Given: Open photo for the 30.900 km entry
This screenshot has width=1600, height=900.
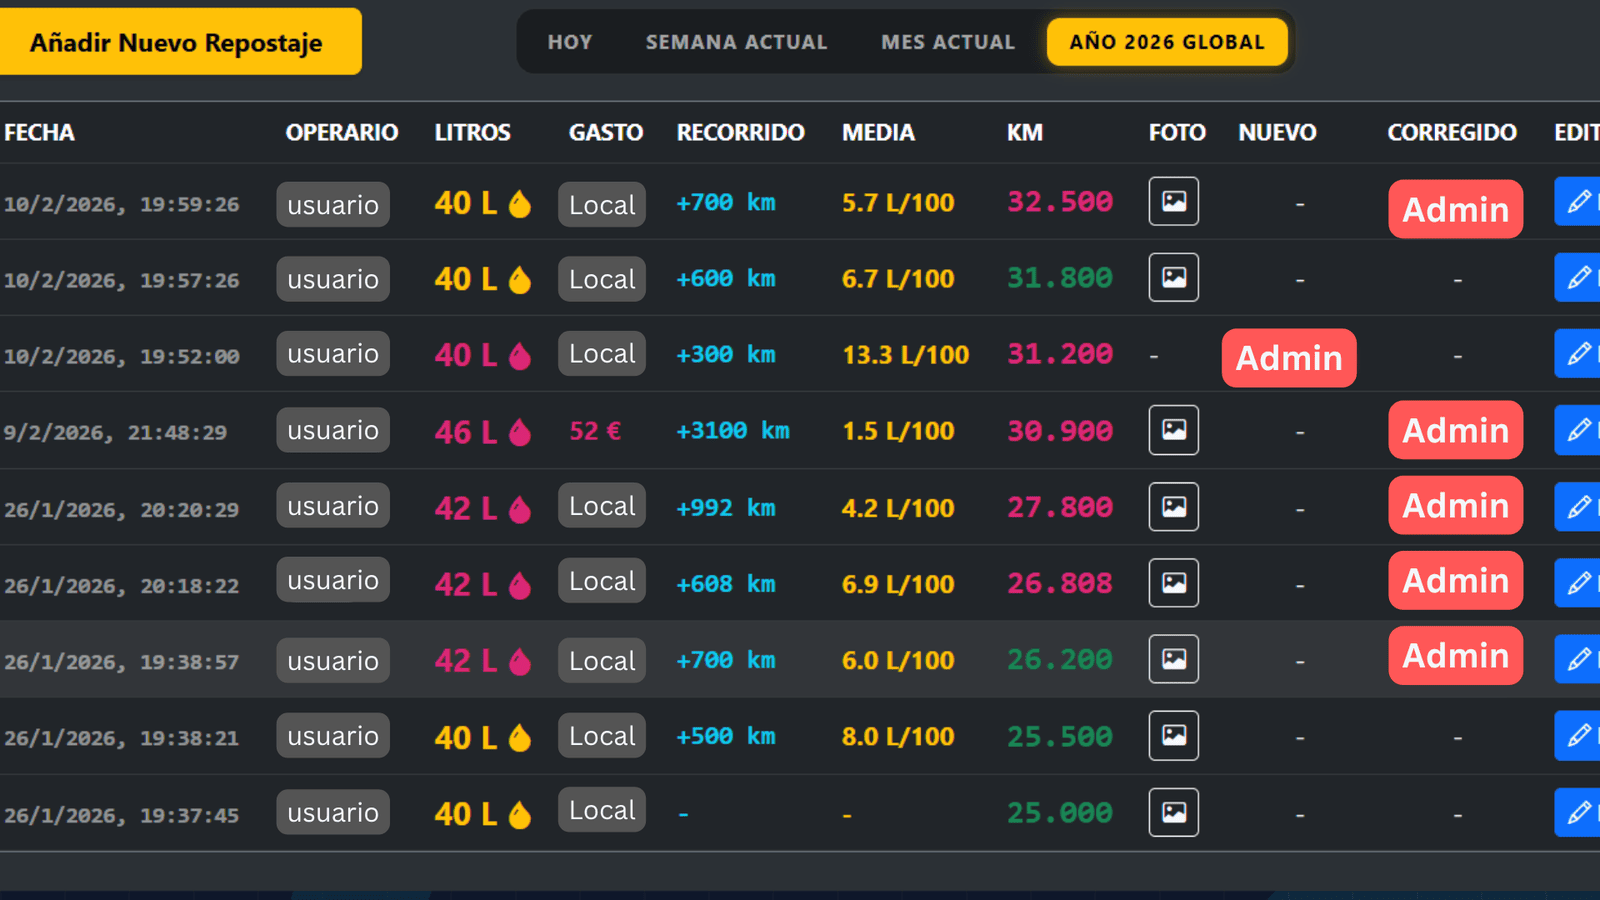Looking at the screenshot, I should click(1174, 430).
